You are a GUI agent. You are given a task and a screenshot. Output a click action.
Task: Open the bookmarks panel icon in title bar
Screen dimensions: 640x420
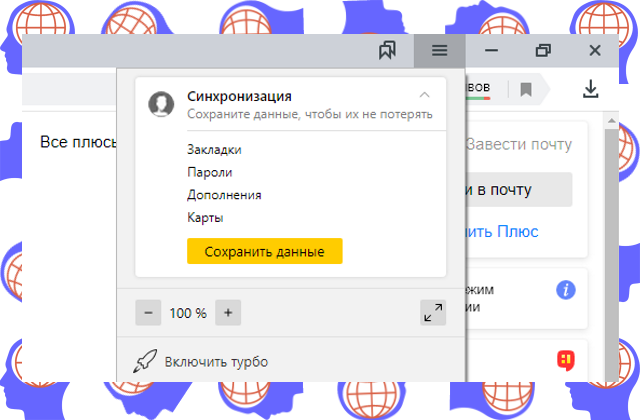387,51
